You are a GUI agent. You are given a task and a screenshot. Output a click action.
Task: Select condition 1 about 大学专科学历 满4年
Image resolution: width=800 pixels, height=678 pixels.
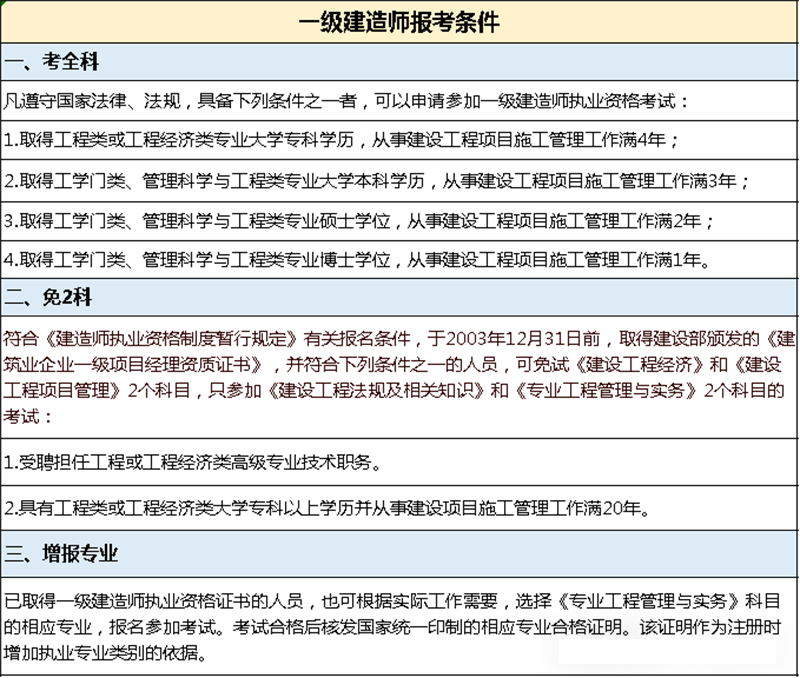click(341, 140)
